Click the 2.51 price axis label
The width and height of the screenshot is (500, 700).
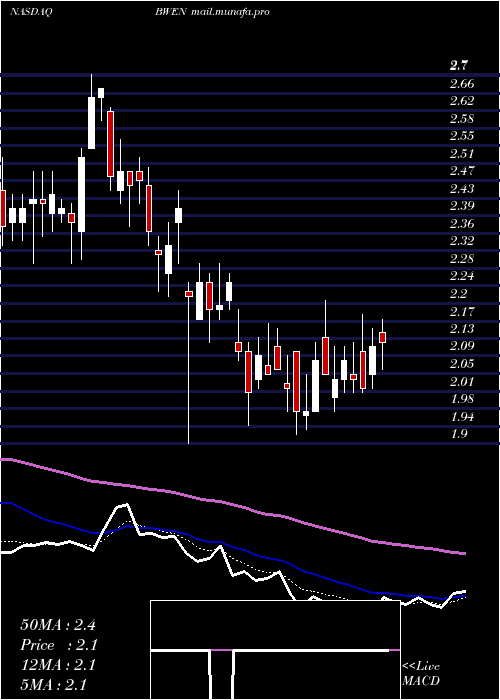[462, 154]
